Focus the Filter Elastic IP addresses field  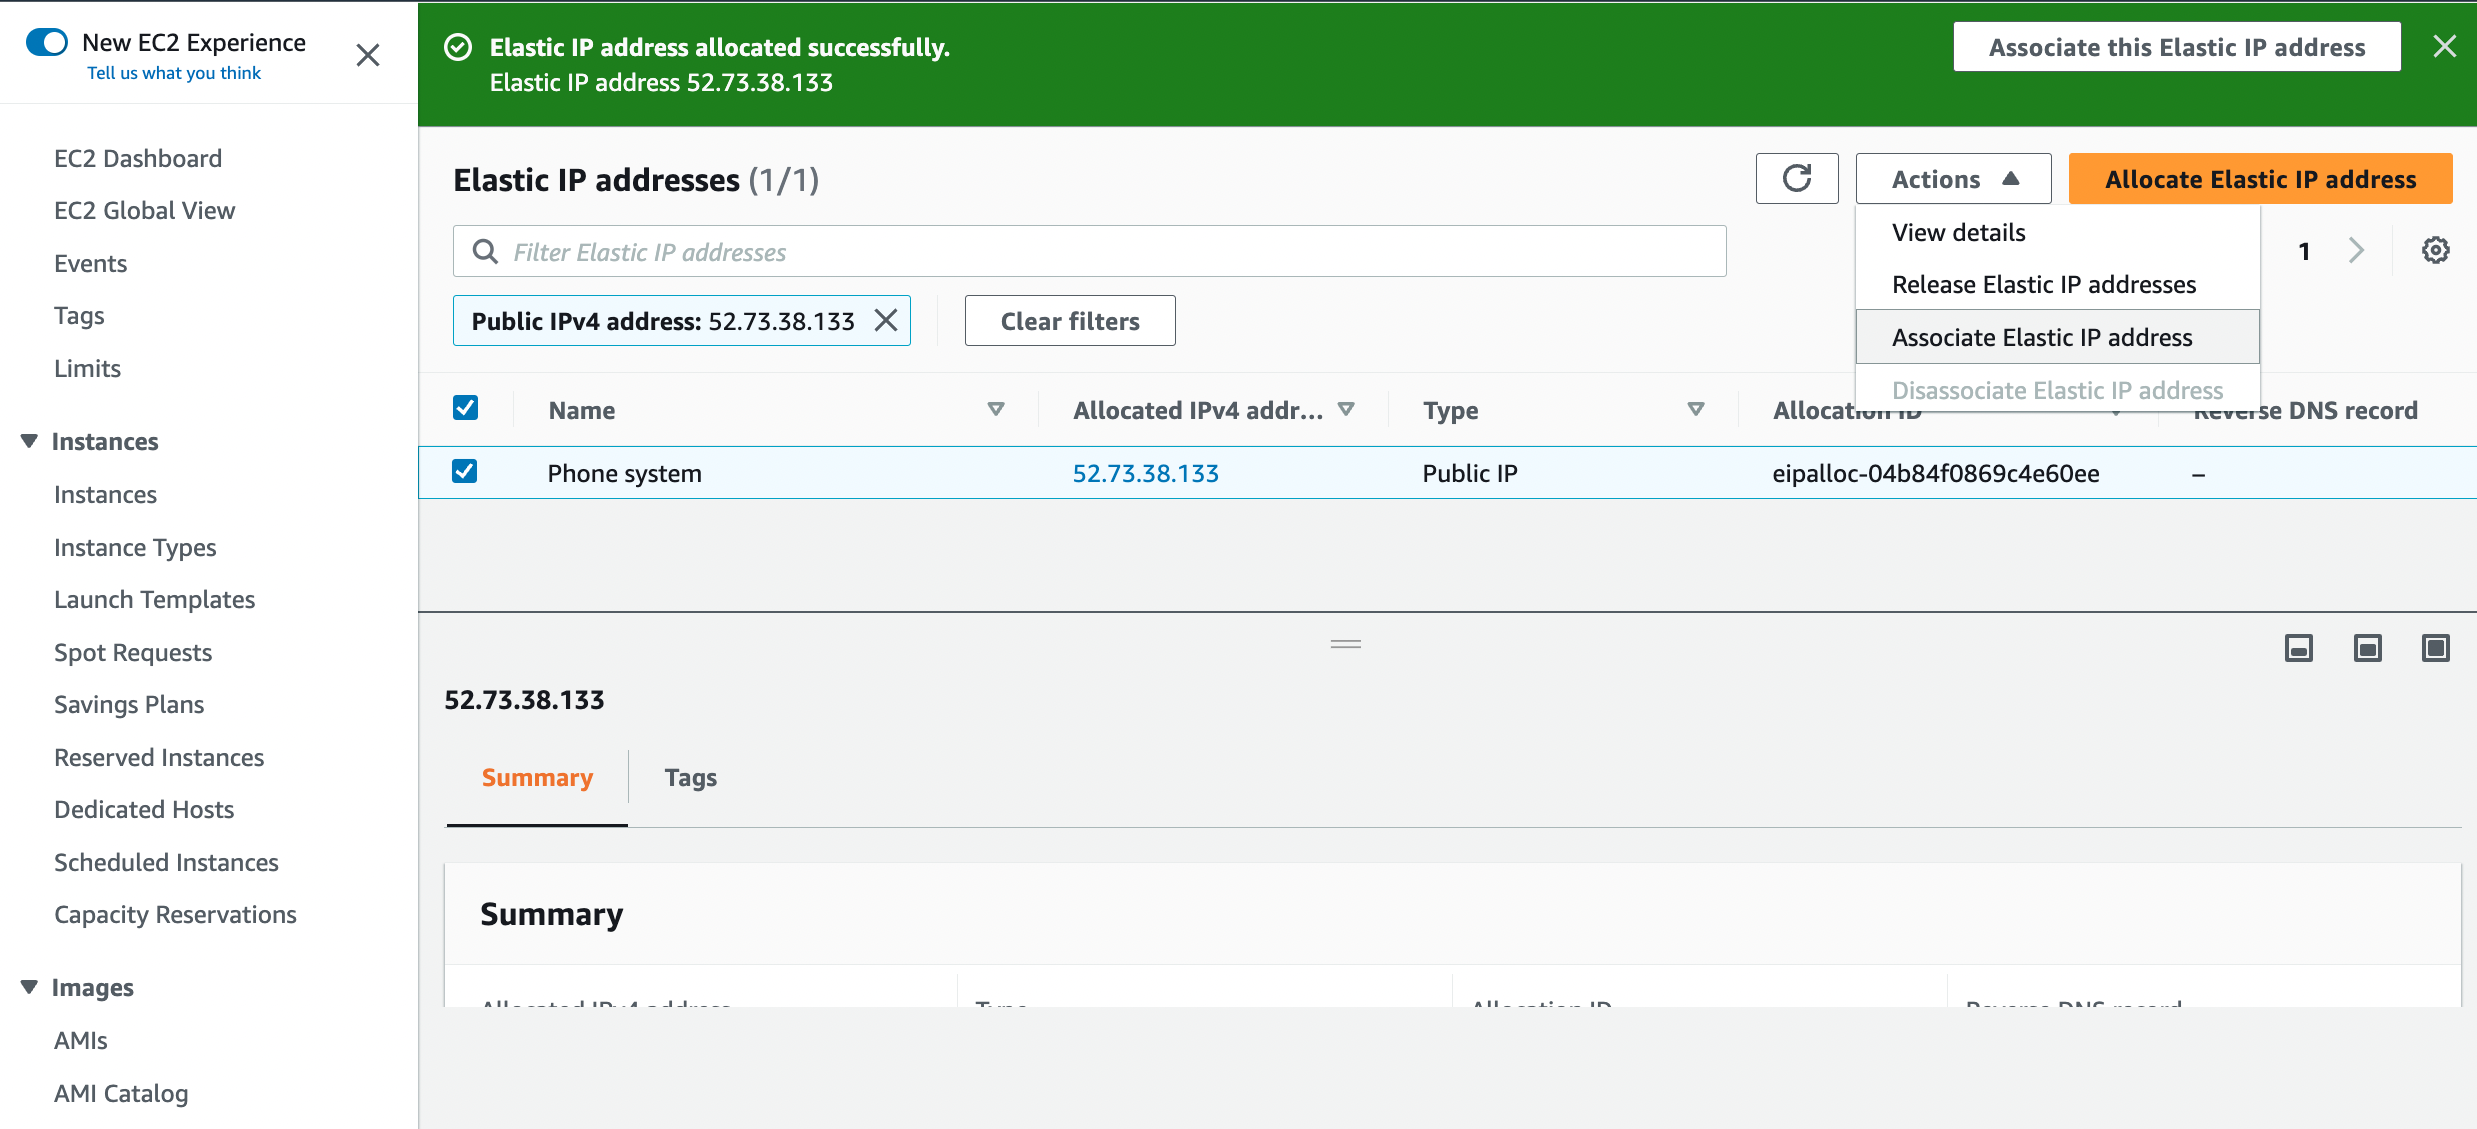click(x=1089, y=251)
